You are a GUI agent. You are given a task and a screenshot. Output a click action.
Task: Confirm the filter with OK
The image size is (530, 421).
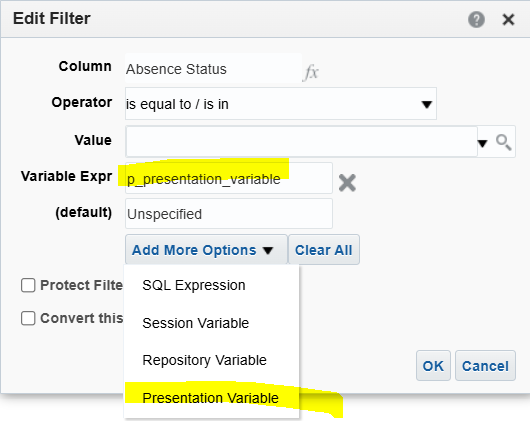point(433,366)
